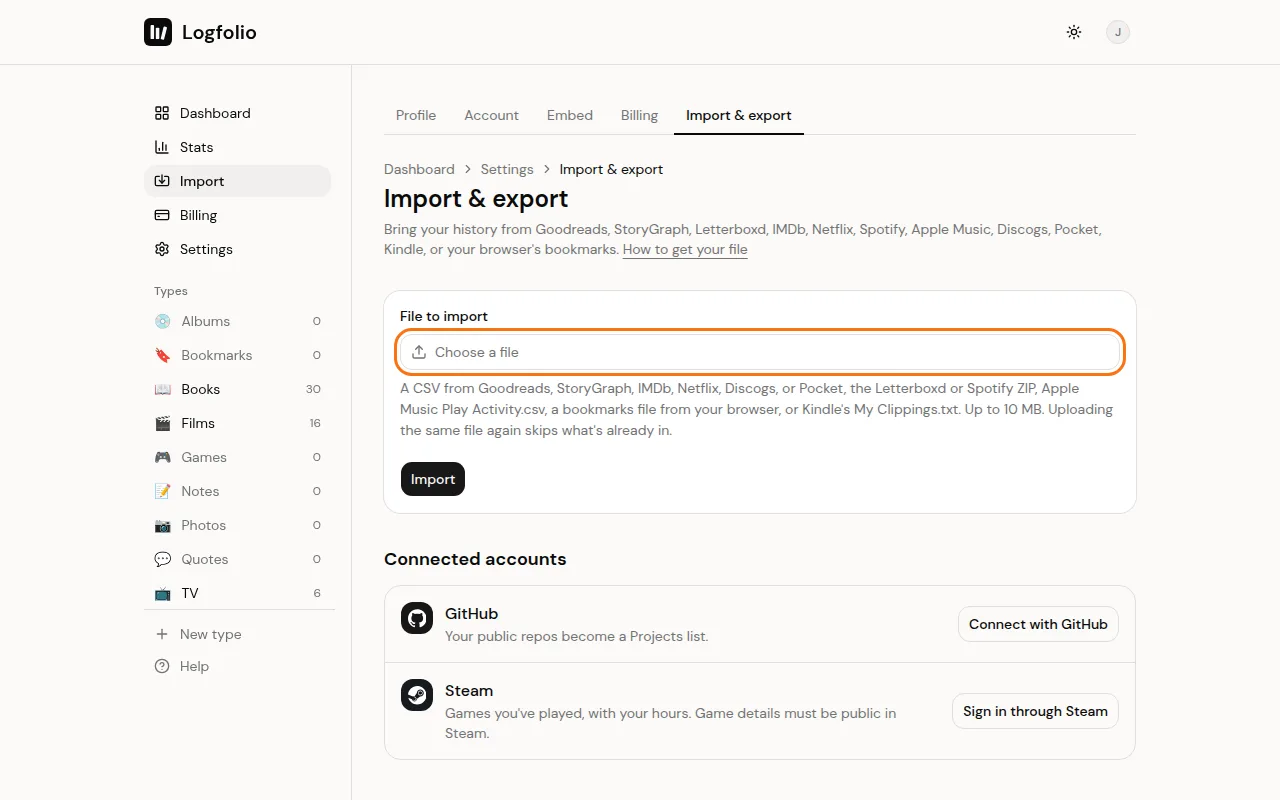
Task: Toggle the light/dark theme sun icon
Action: pos(1074,32)
